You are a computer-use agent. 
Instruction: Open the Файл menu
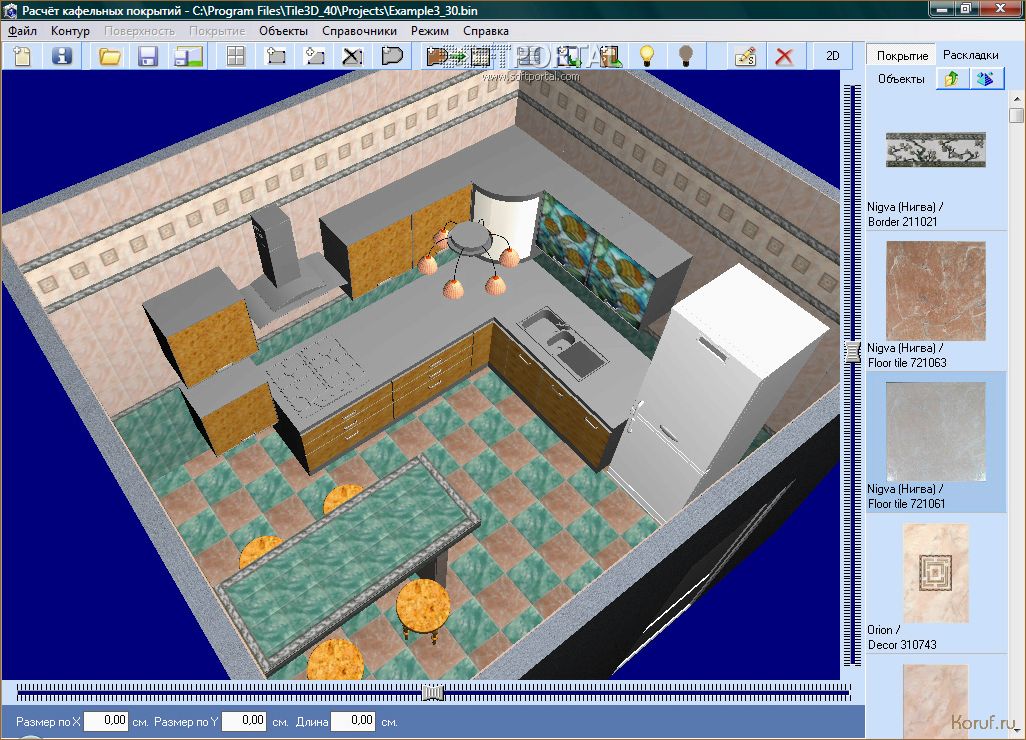coord(22,31)
